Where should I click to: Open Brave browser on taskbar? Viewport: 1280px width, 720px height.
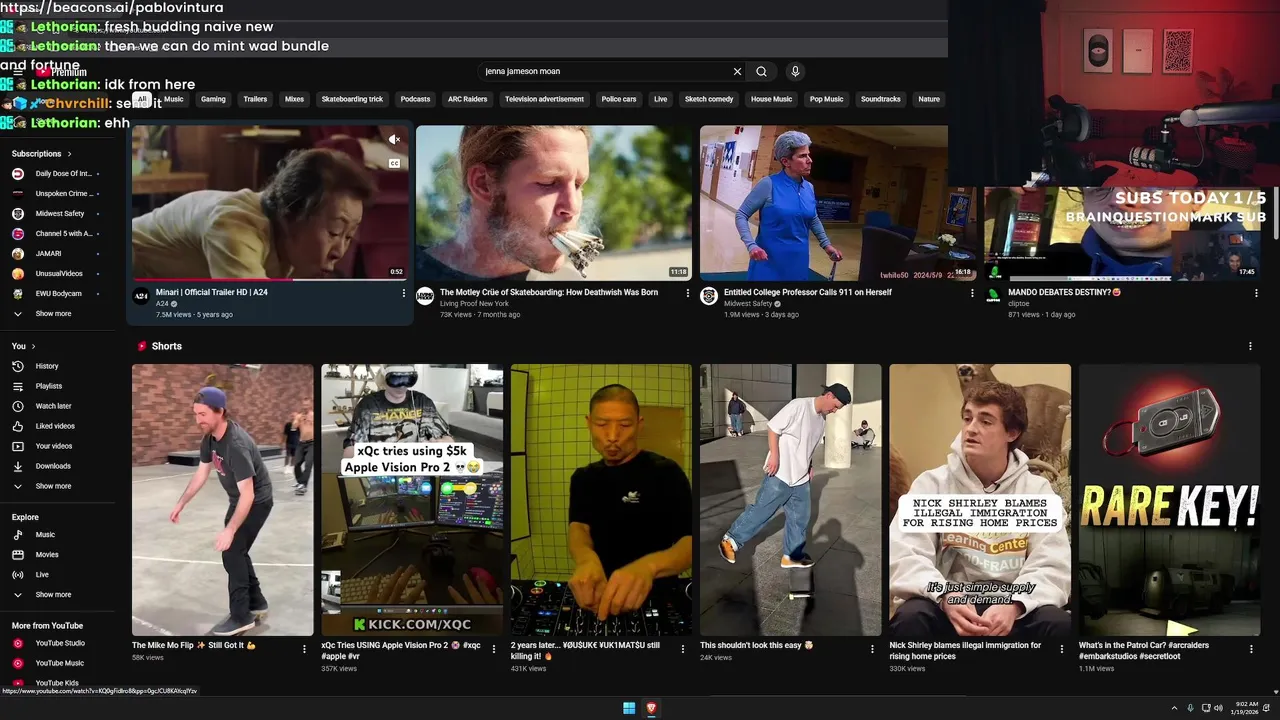click(x=651, y=708)
